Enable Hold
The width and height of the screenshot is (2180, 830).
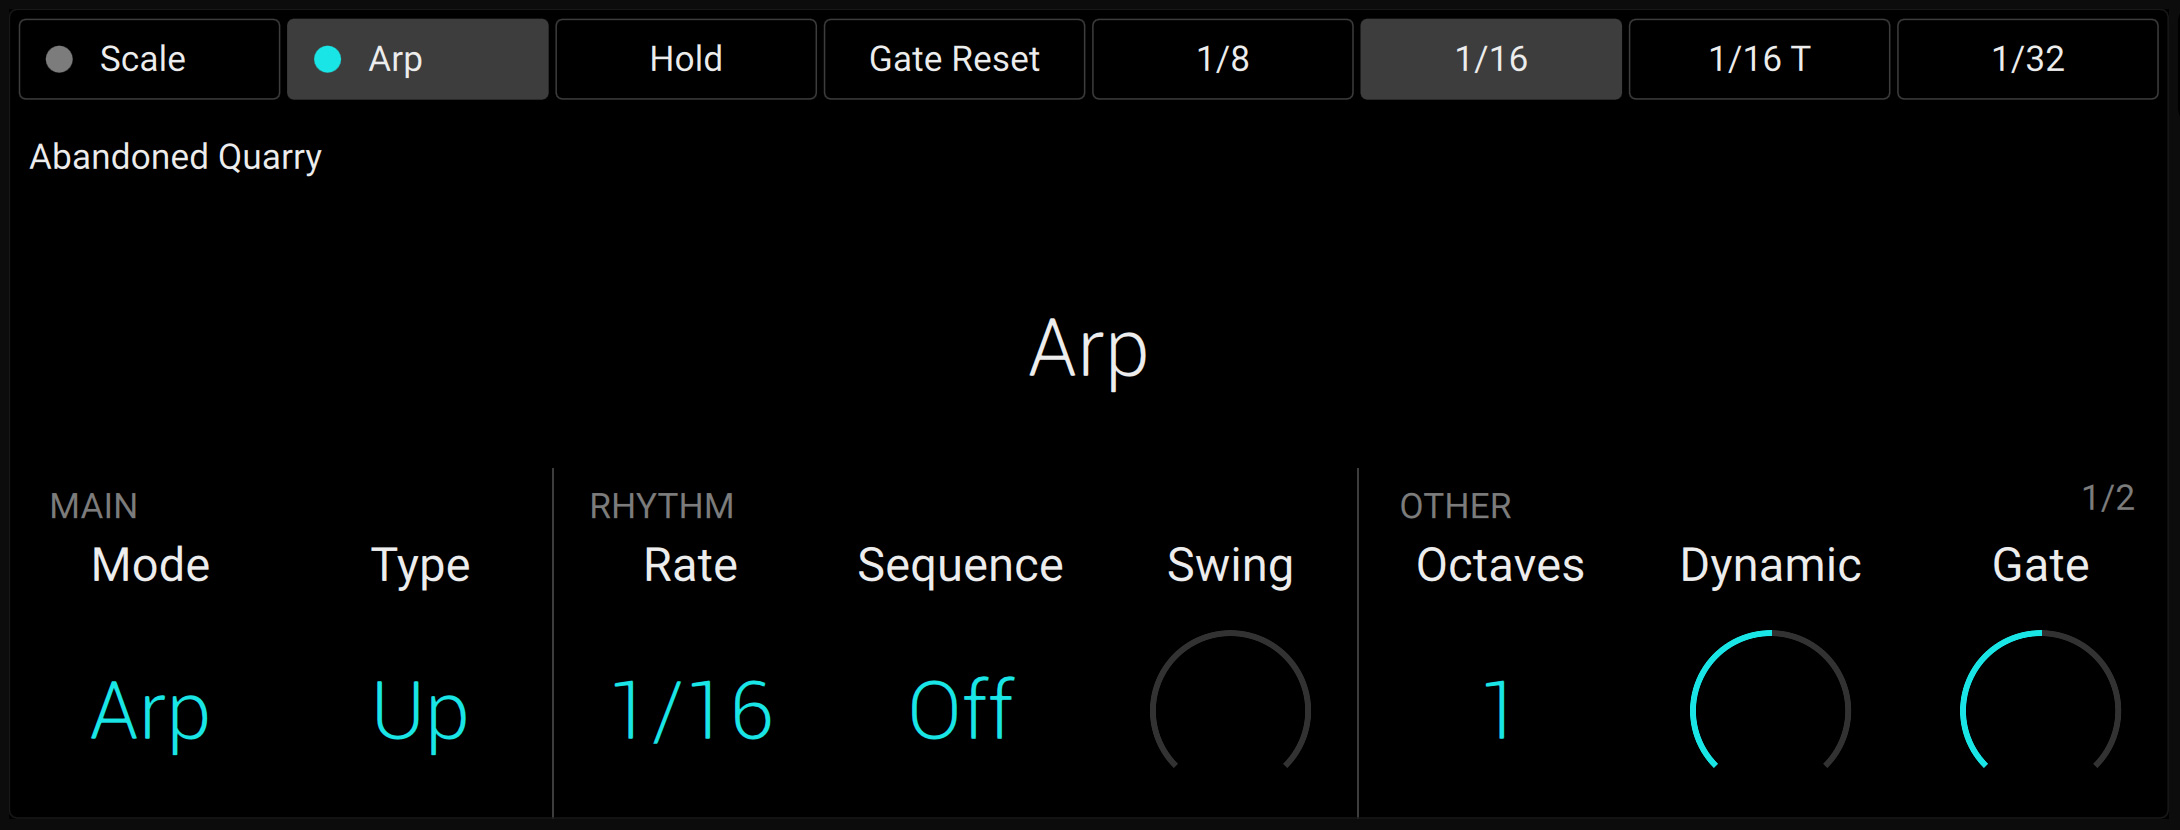[686, 59]
